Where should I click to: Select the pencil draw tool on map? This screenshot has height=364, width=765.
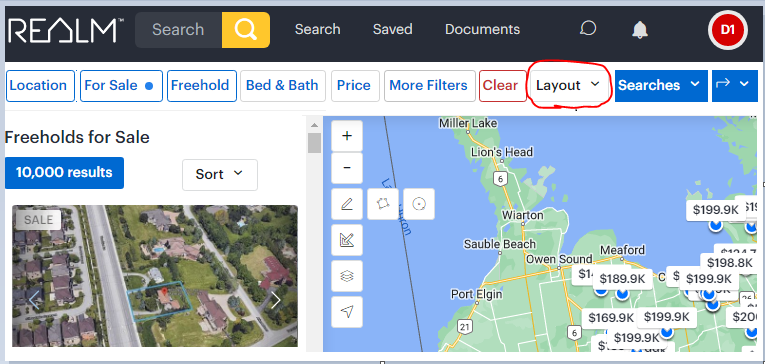tap(347, 204)
